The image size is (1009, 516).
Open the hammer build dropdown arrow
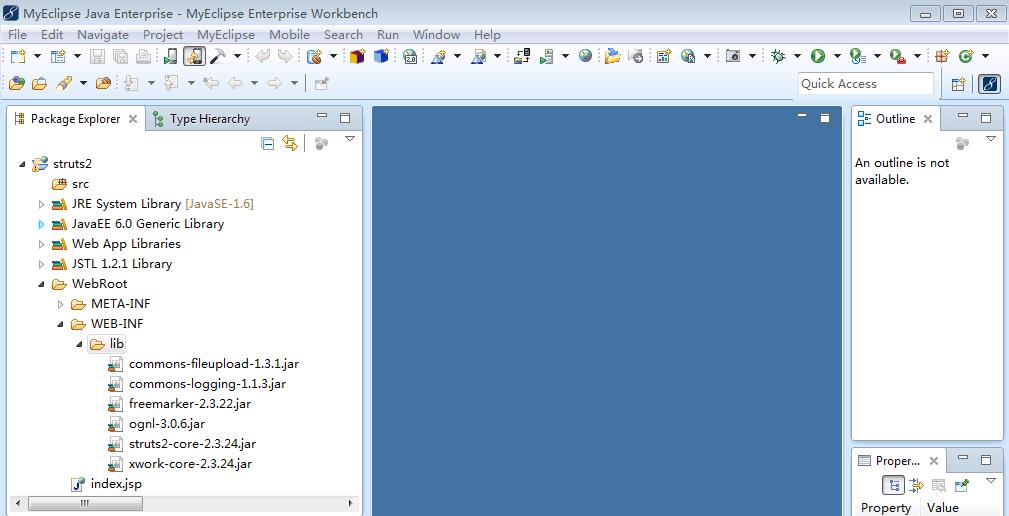point(237,57)
